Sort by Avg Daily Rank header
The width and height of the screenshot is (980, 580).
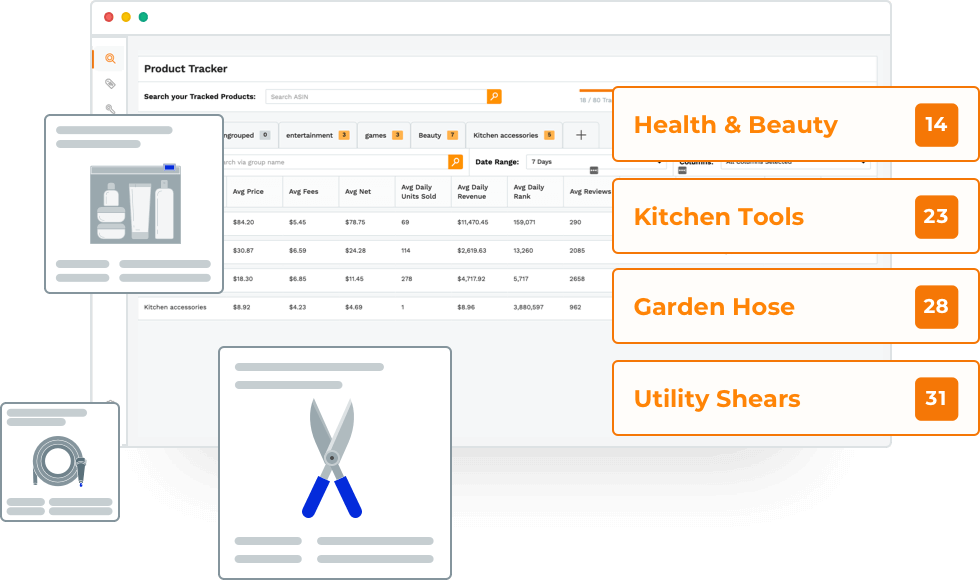(x=529, y=192)
